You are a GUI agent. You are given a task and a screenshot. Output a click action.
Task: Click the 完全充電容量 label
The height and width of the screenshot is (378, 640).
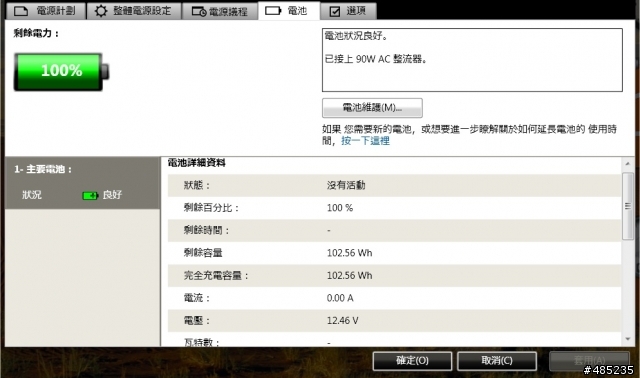(216, 276)
